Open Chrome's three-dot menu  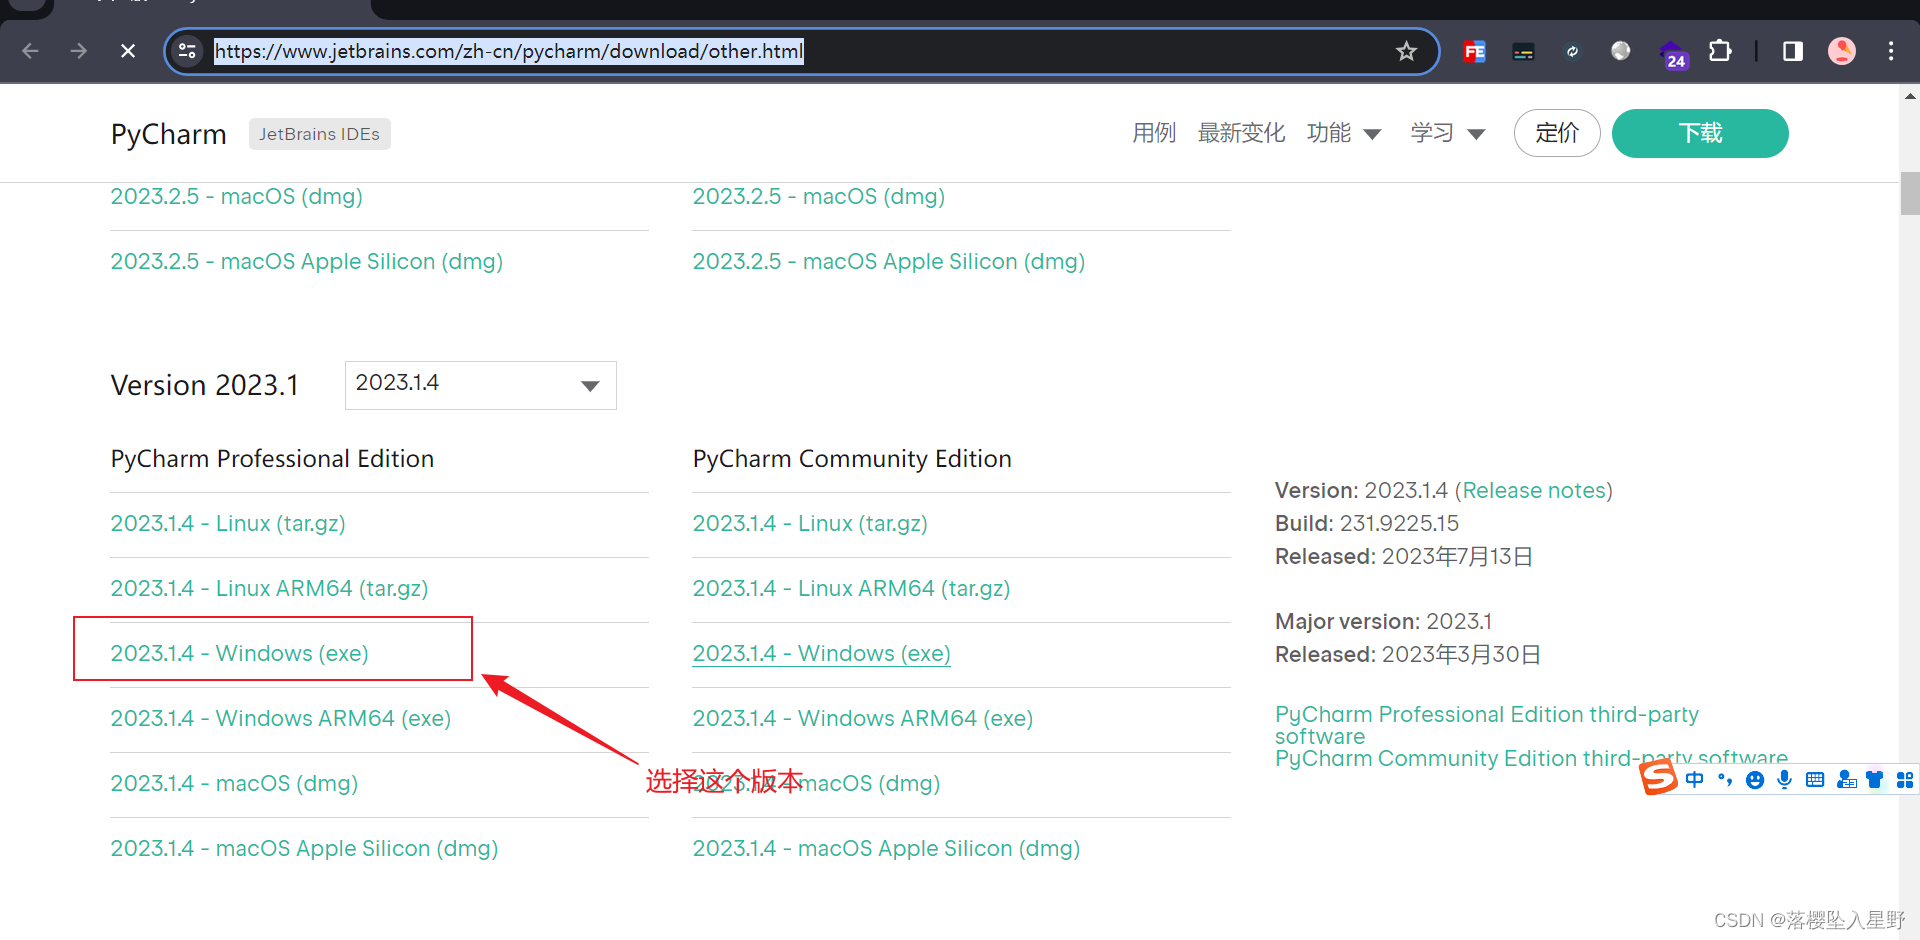(1891, 51)
